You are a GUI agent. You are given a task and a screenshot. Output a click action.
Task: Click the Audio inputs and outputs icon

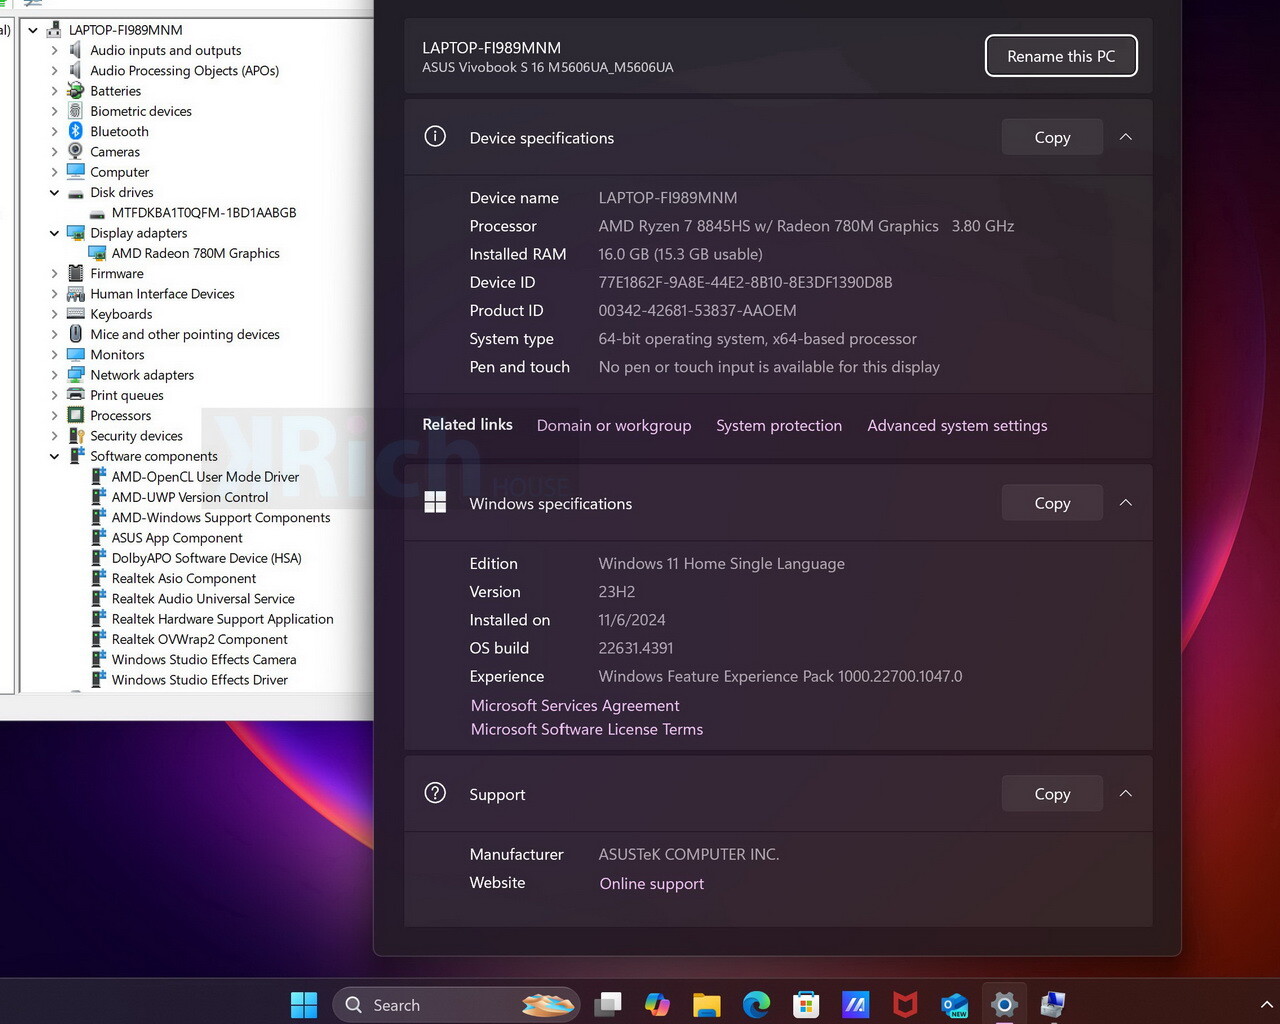tap(76, 50)
